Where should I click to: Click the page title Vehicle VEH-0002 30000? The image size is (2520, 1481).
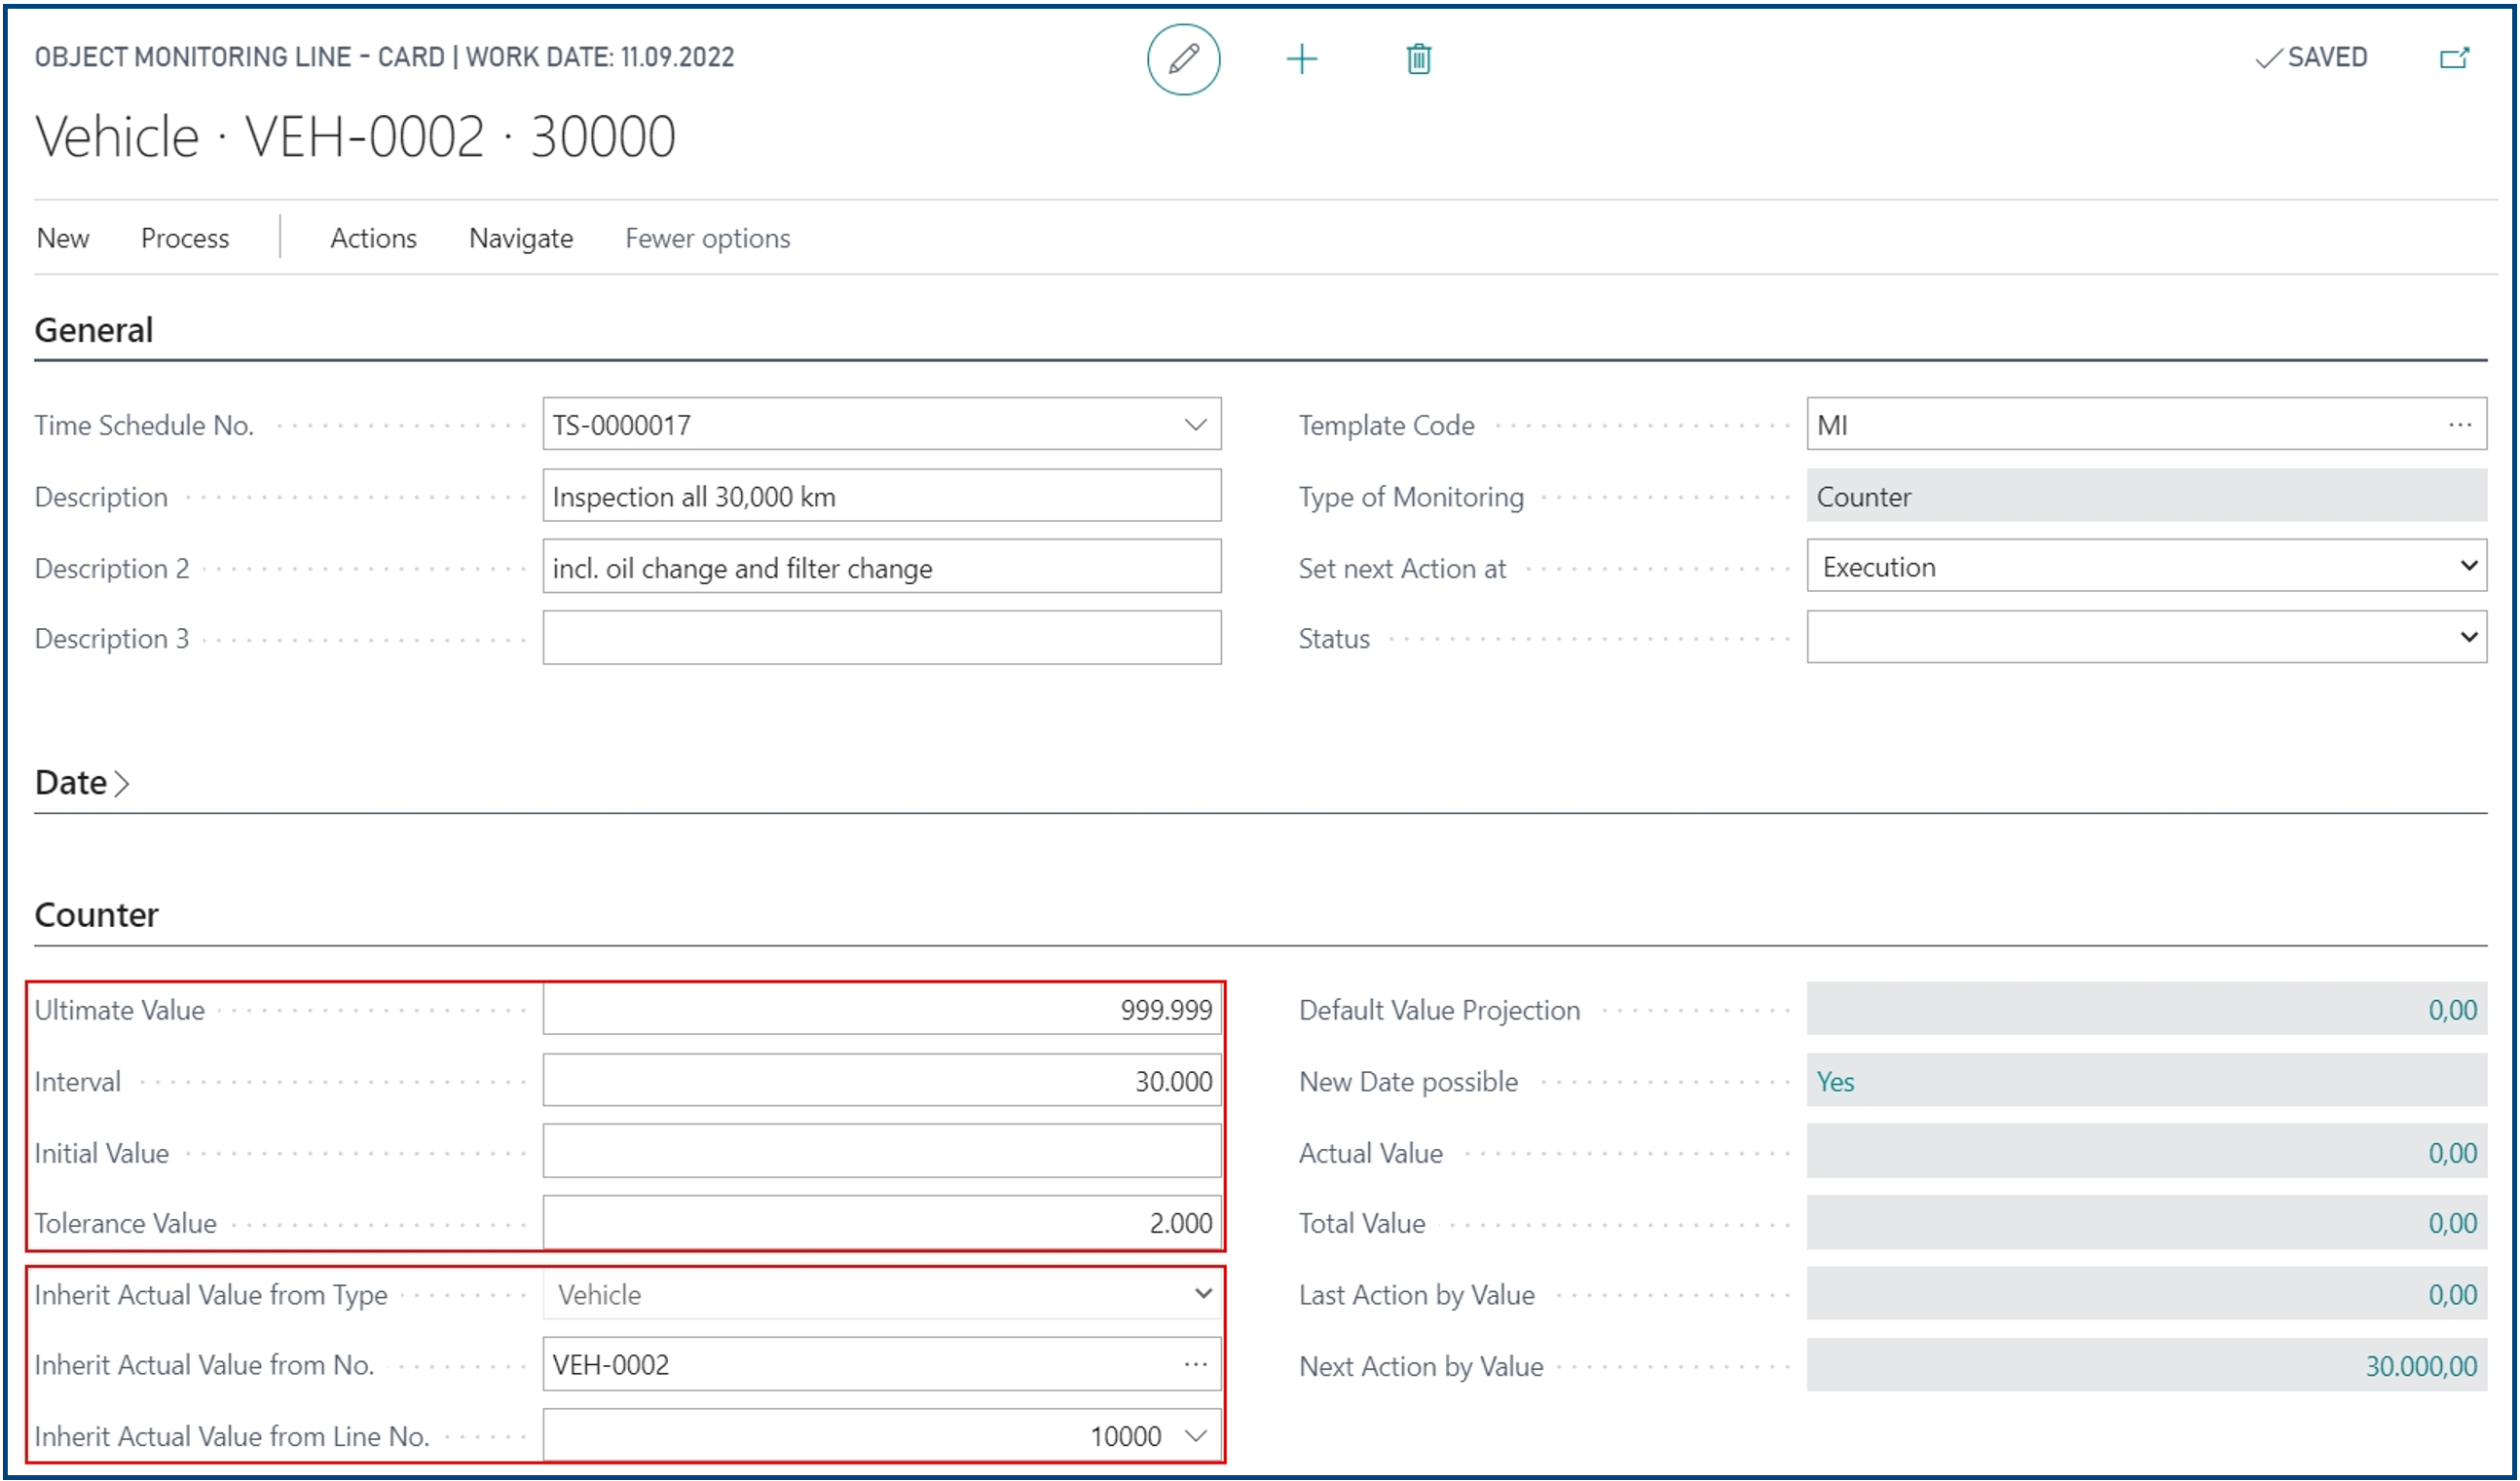[x=355, y=136]
